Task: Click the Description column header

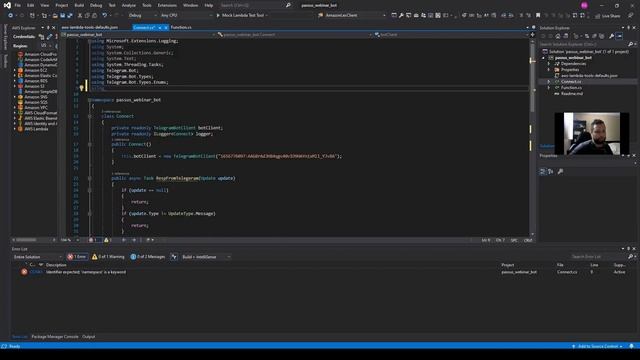Action: (56, 265)
